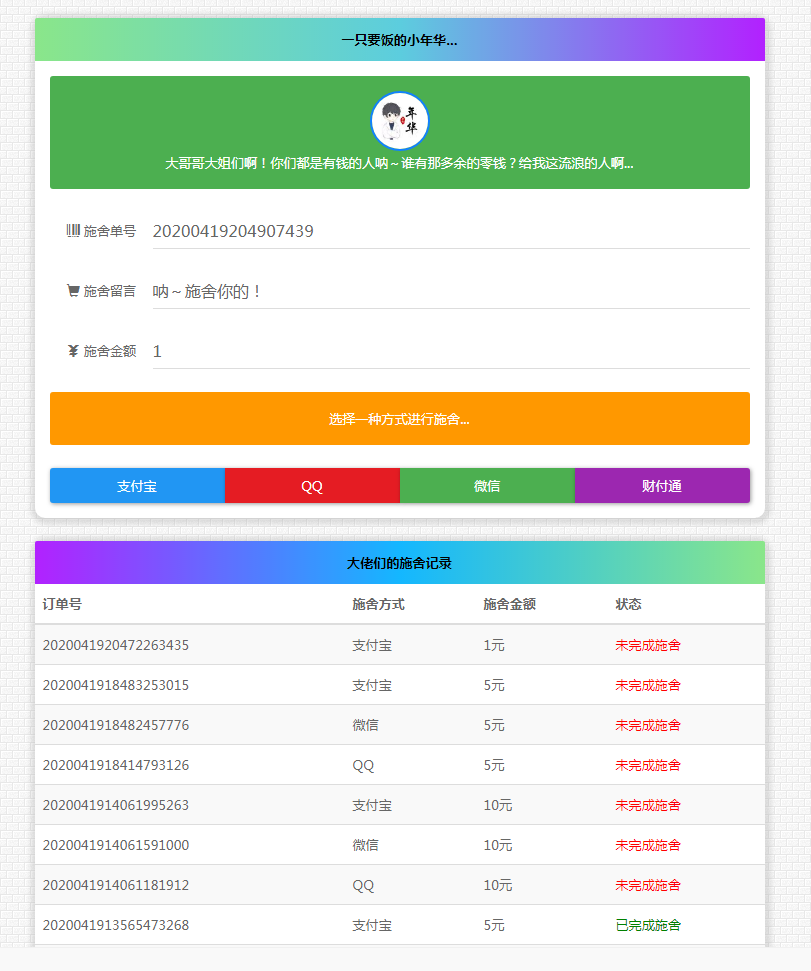Click 已完成施舍 status on the last row

[x=647, y=925]
